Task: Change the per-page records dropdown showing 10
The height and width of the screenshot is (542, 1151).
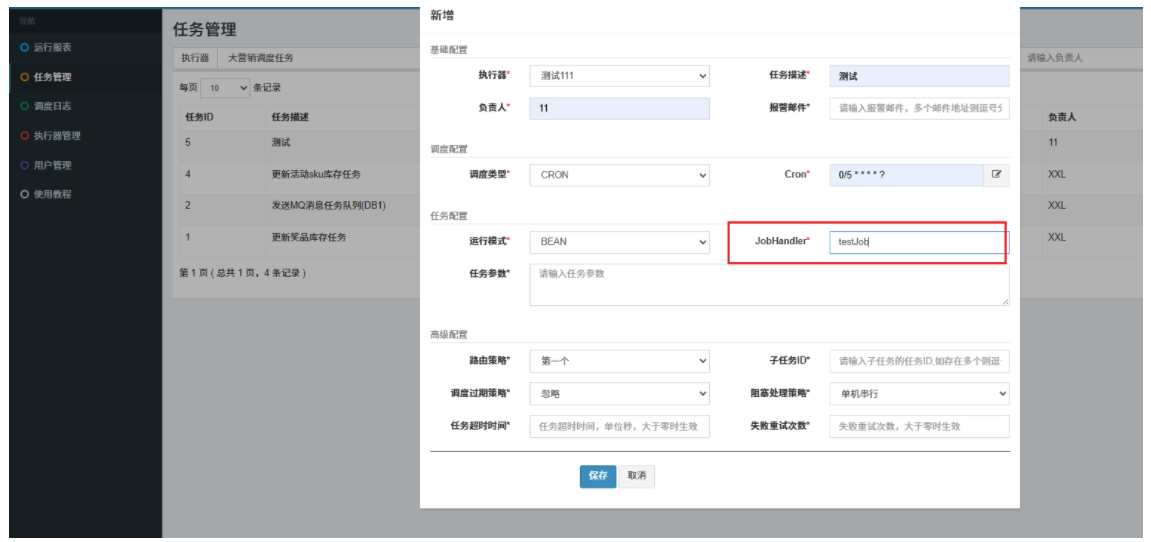Action: point(226,88)
